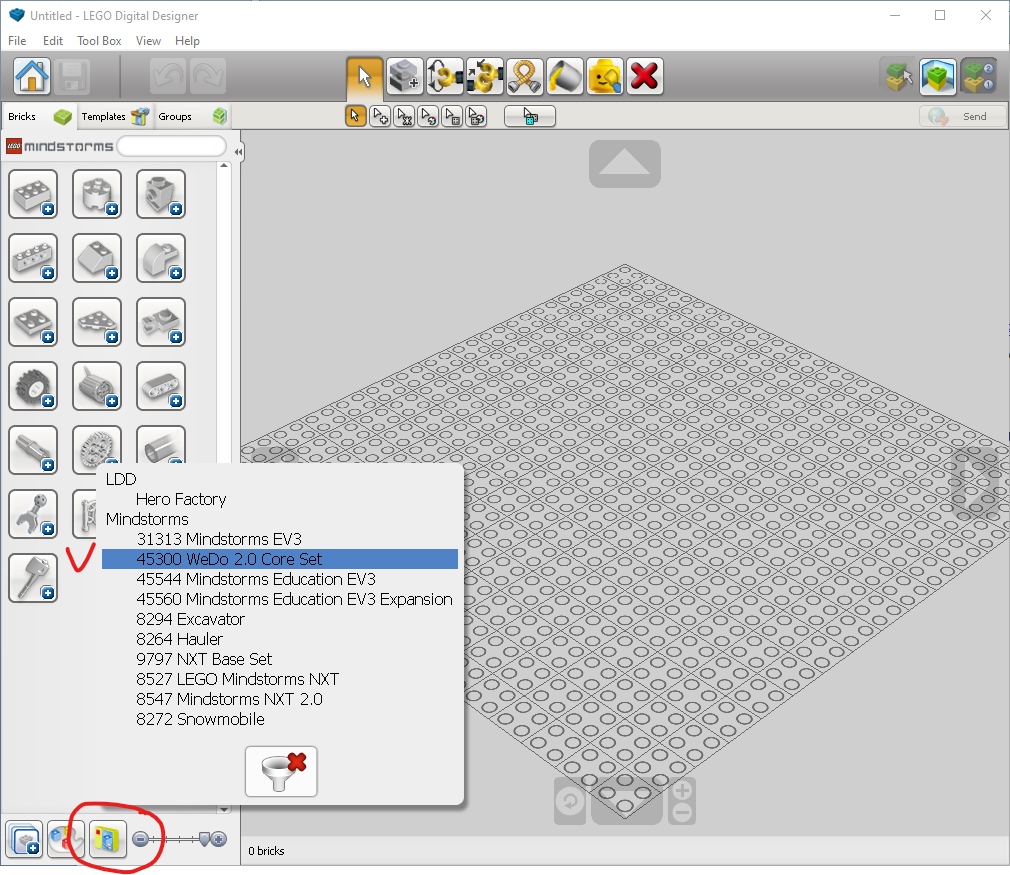Choose 8294 Excavator set
Viewport: 1010px width, 875px height.
click(191, 619)
